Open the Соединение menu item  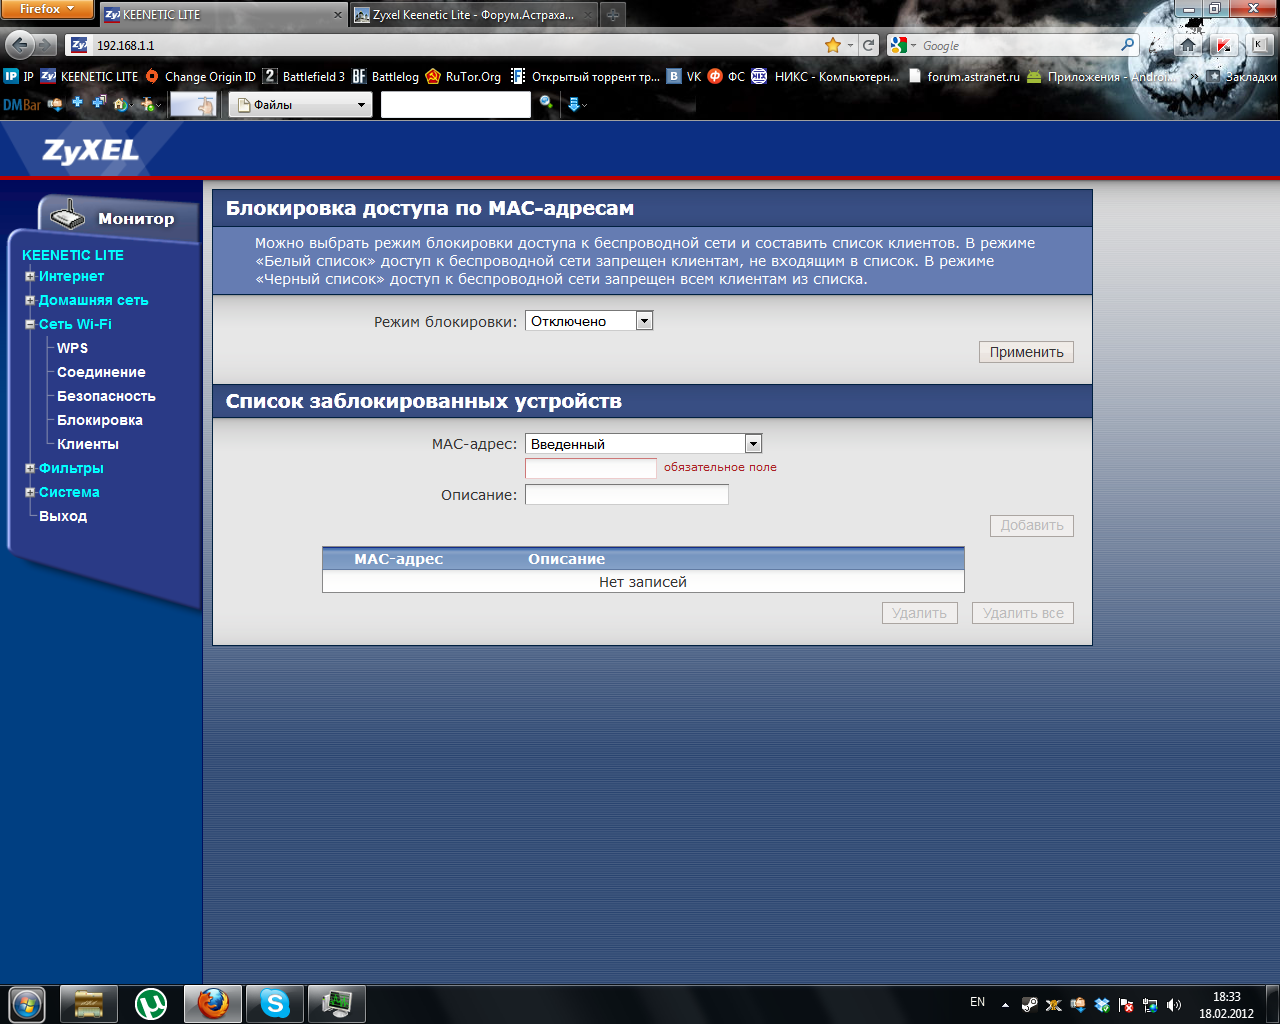[101, 372]
